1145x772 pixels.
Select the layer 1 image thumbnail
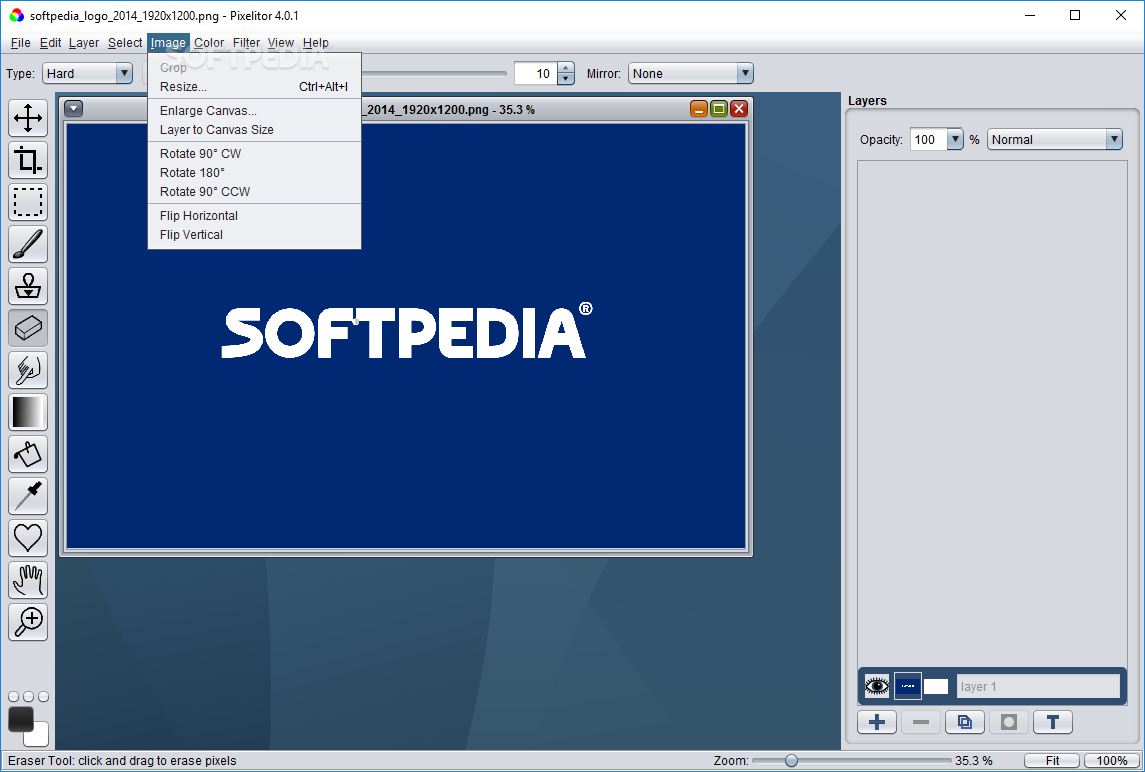(908, 686)
